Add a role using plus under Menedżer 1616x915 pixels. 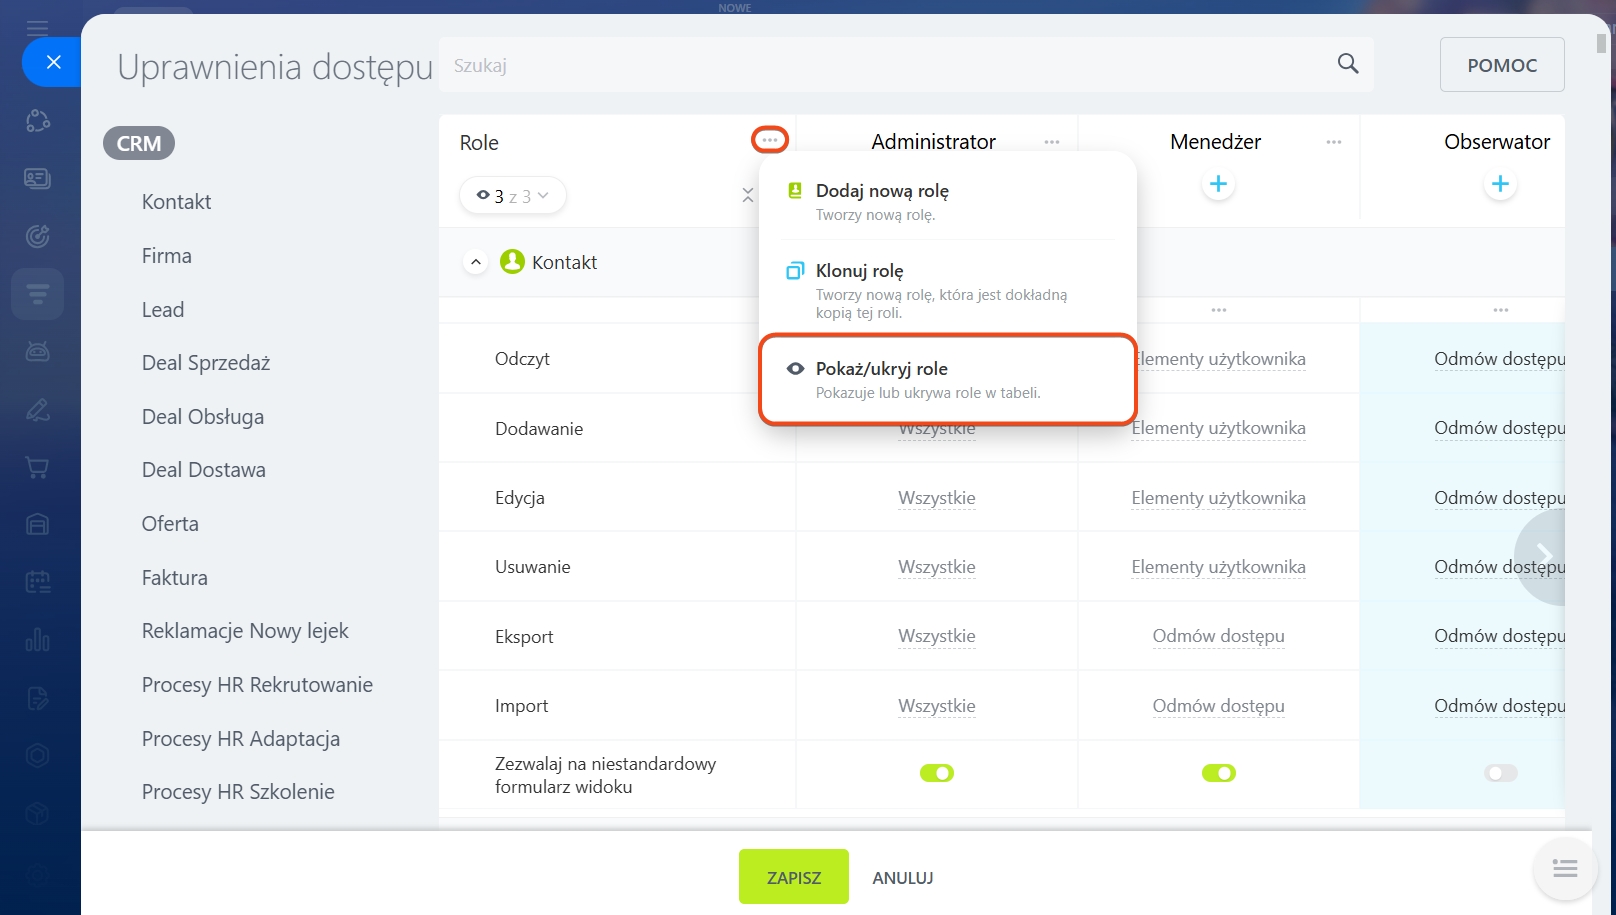(1218, 184)
